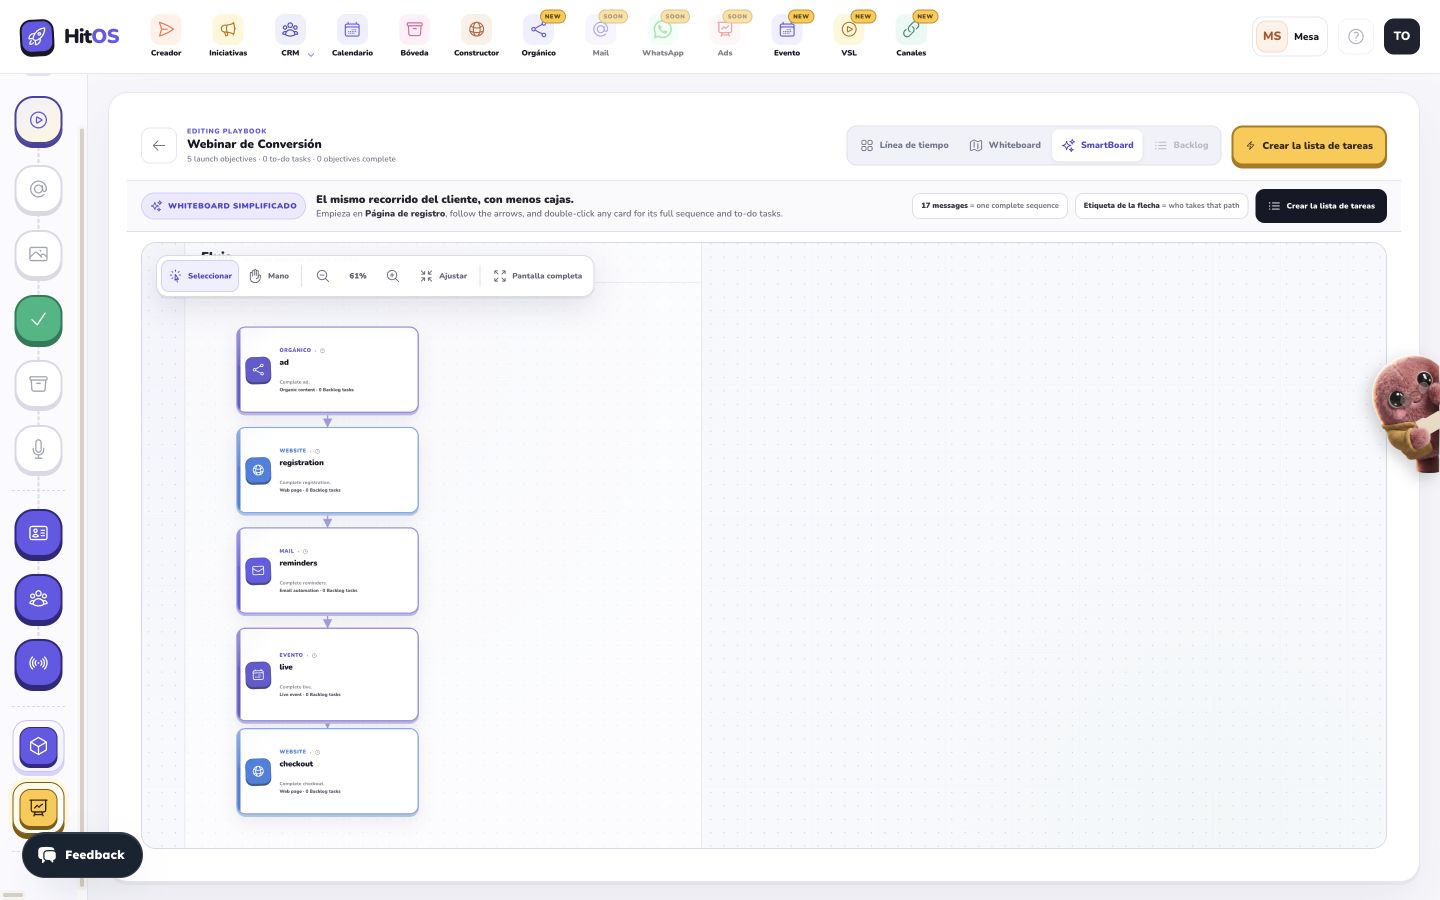Image resolution: width=1440 pixels, height=900 pixels.
Task: Open Iniciativas megaphone icon
Action: click(228, 30)
